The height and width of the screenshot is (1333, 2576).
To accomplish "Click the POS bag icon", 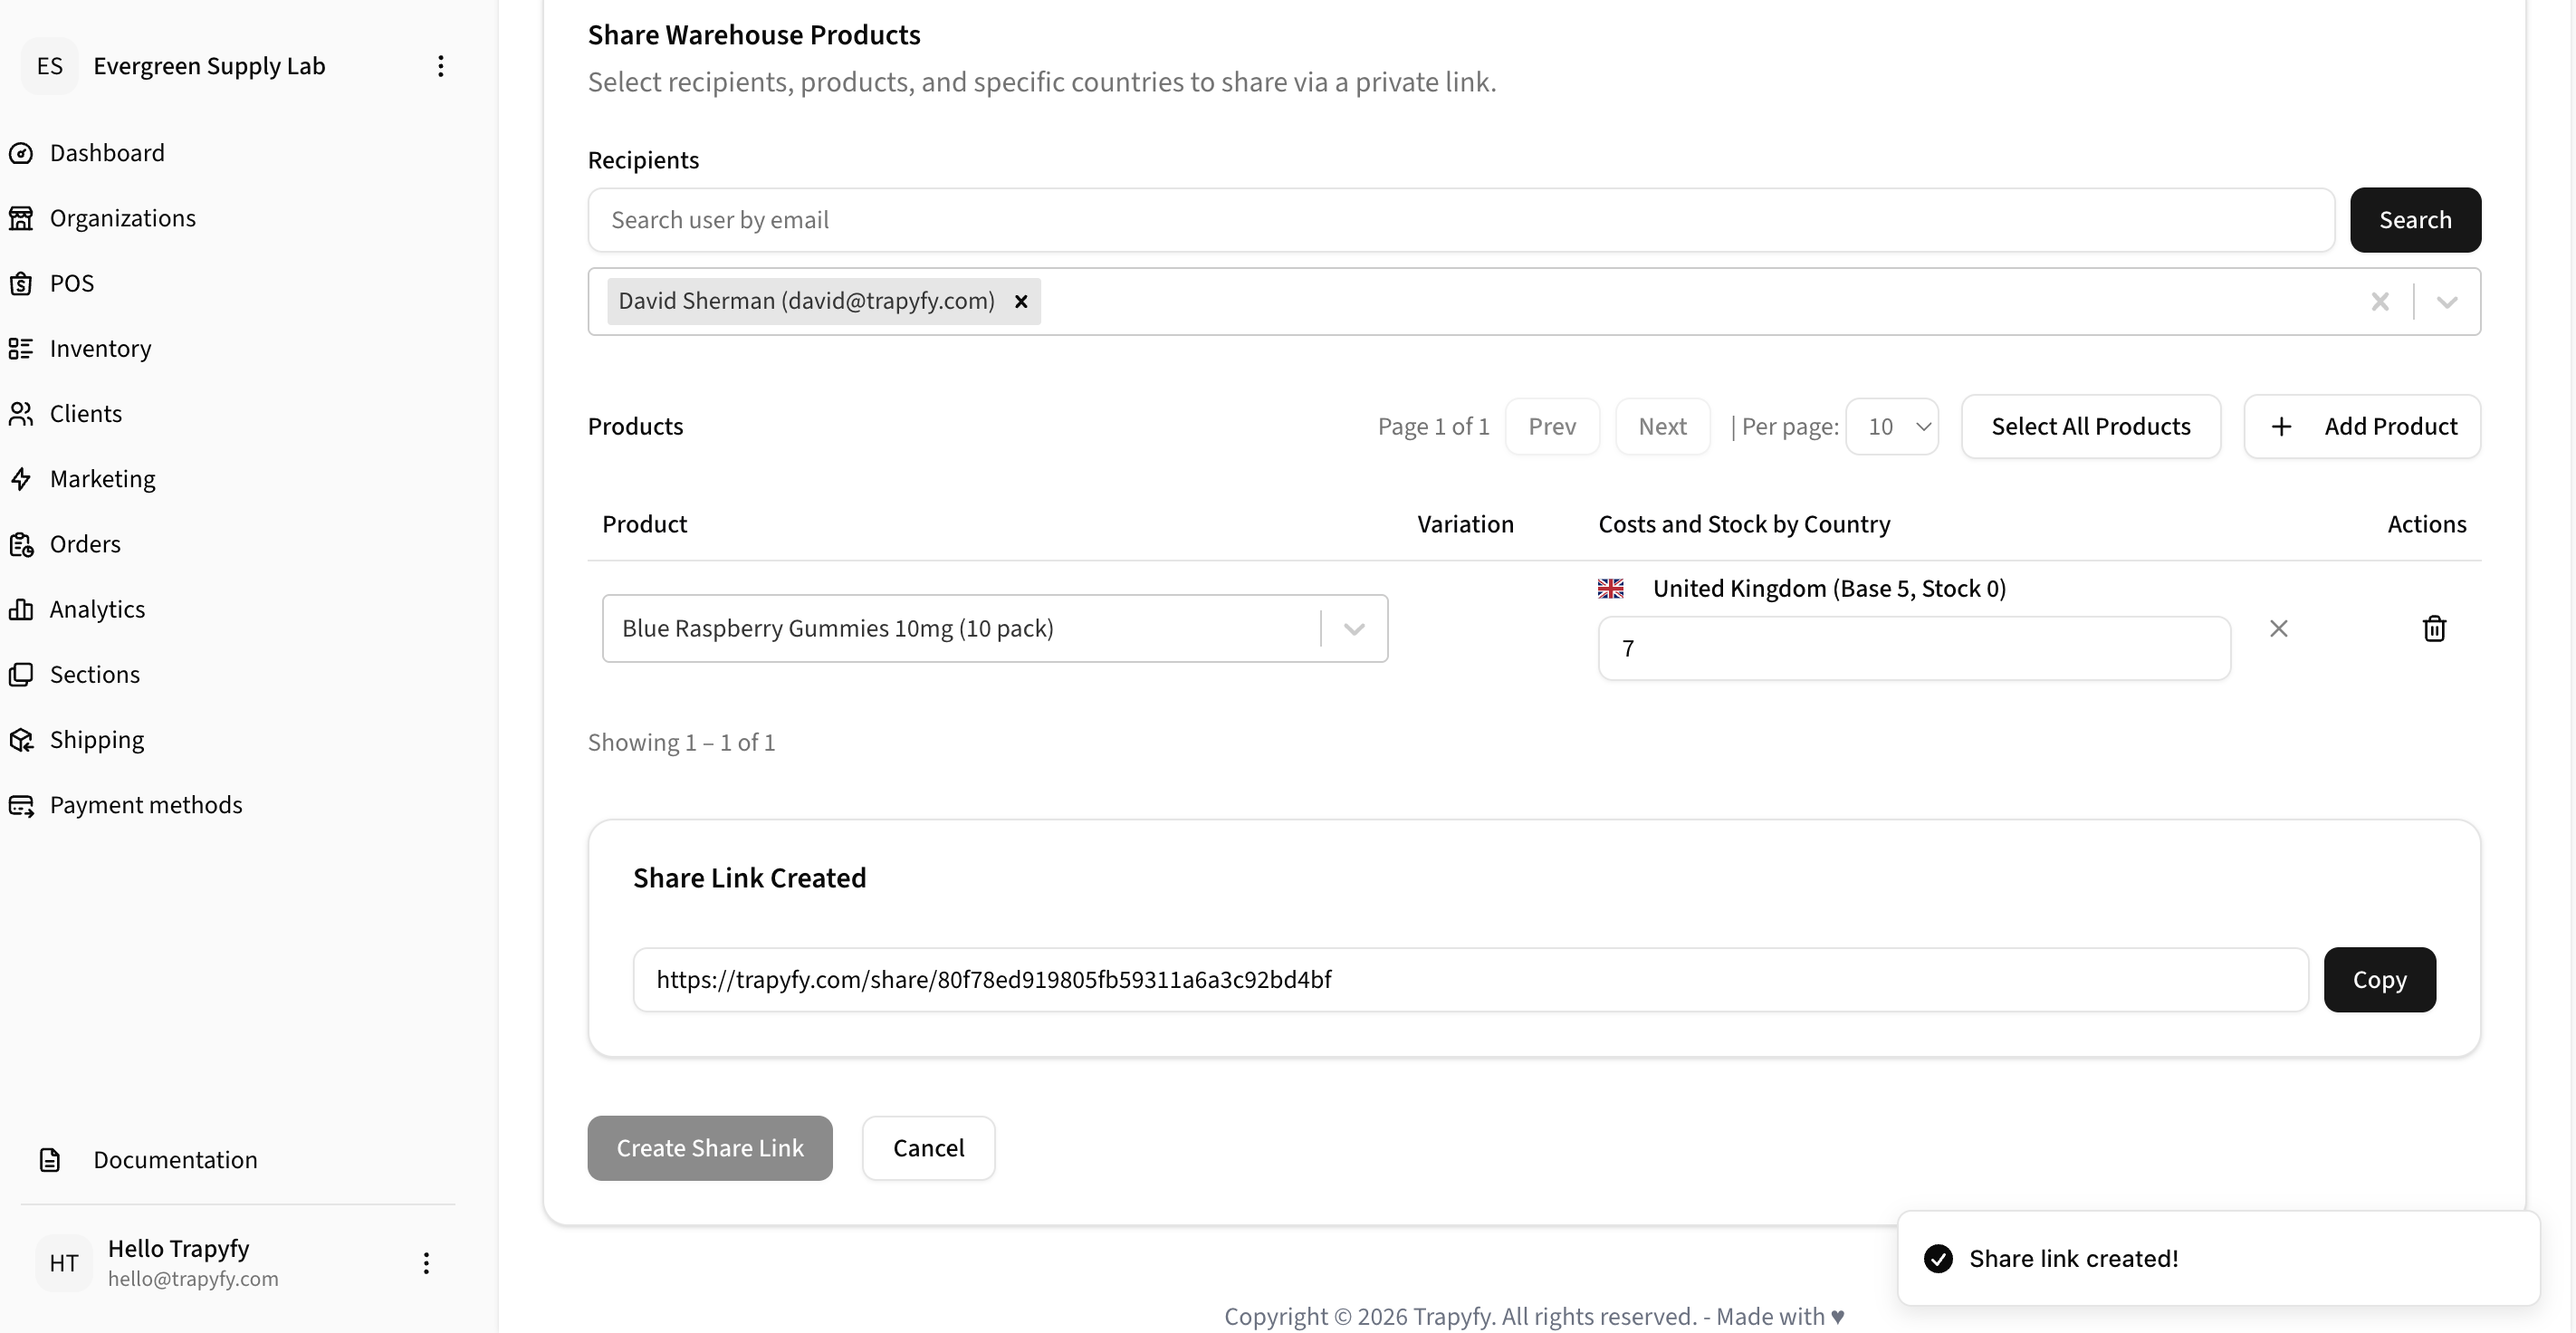I will 21,284.
